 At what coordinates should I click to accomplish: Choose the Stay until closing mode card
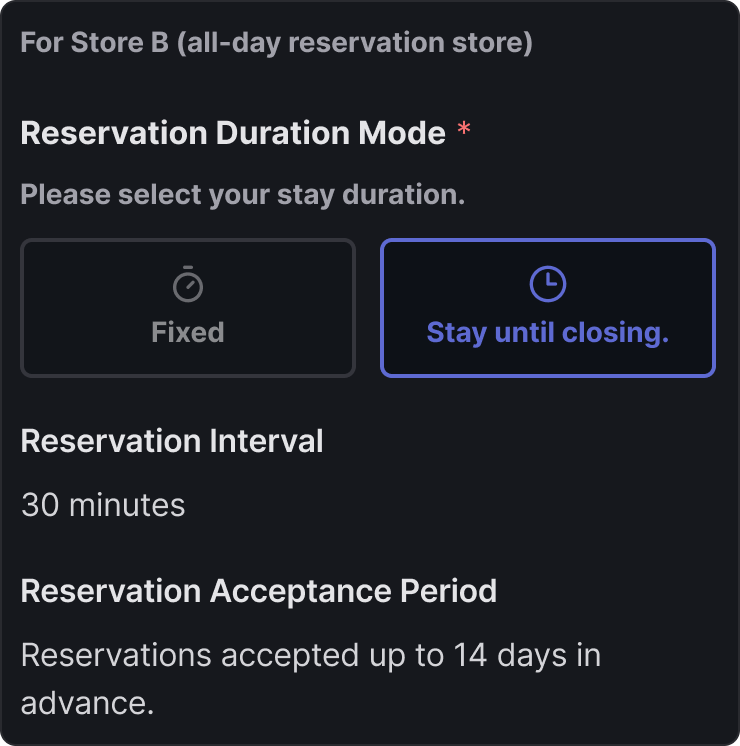pos(548,308)
